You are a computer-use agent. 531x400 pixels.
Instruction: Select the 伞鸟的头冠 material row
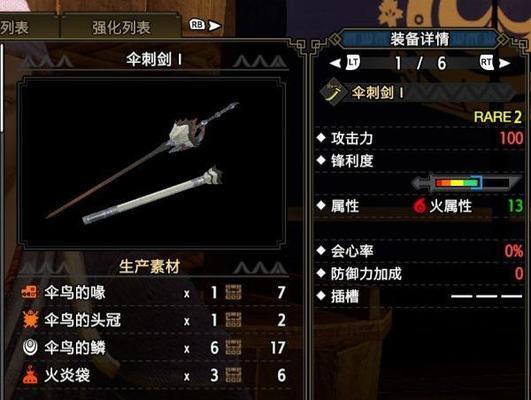[x=154, y=320]
